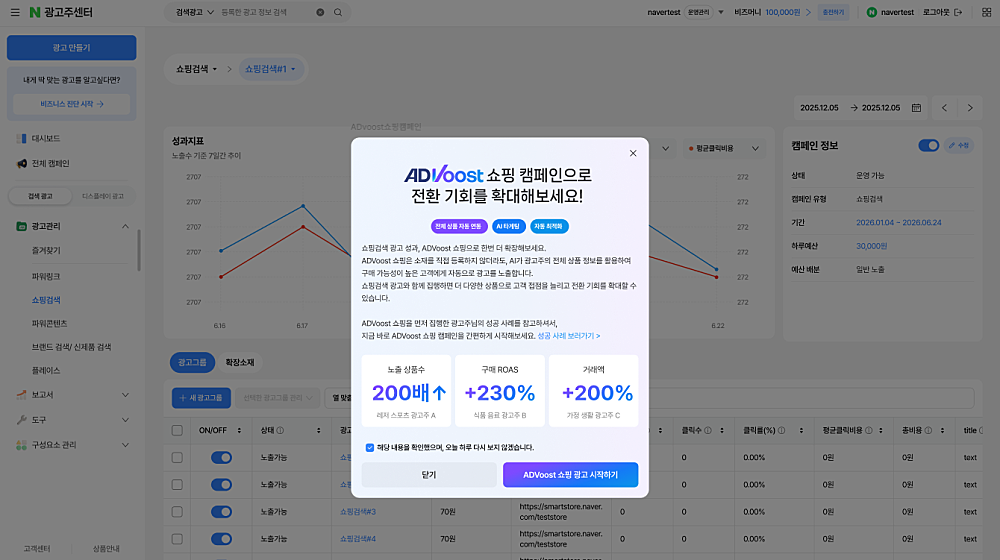This screenshot has width=1000, height=560.
Task: Click the 평균클릭비용 column info icon
Action: pos(869,431)
